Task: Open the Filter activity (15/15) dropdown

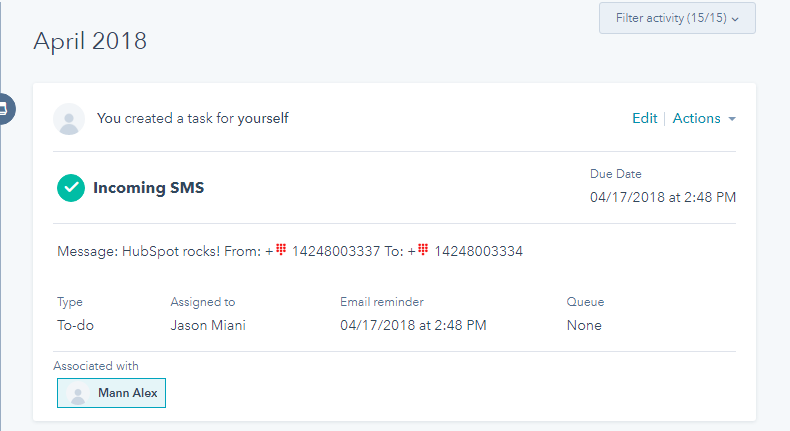Action: 677,18
